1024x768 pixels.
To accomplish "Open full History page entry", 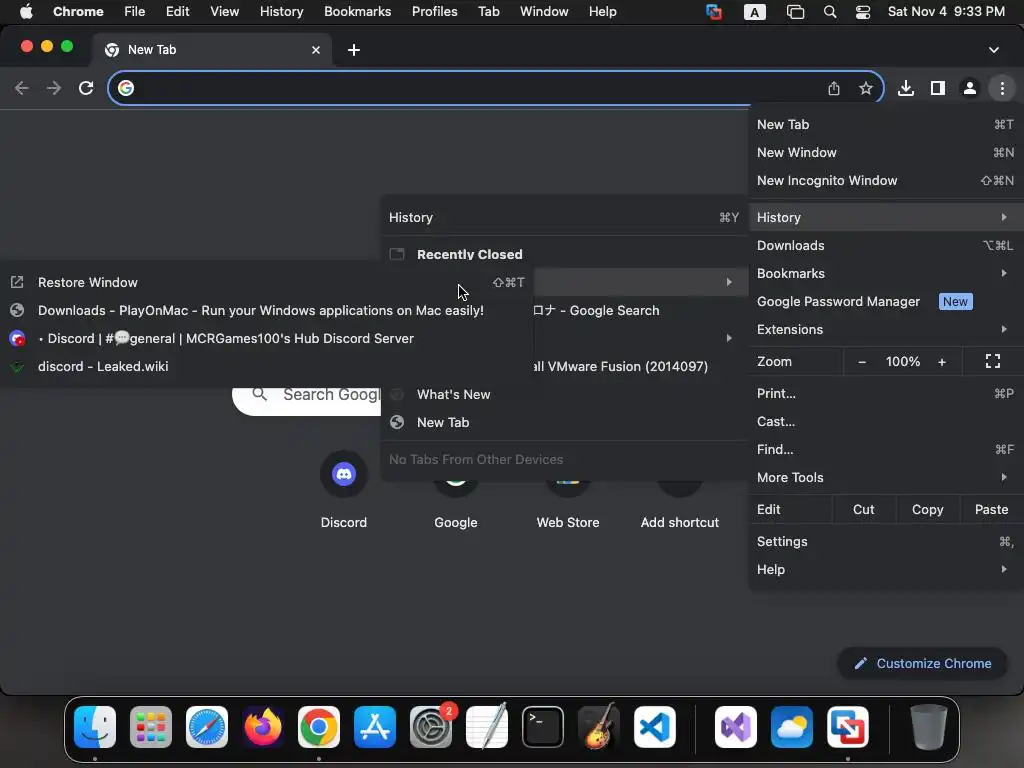I will [x=564, y=217].
